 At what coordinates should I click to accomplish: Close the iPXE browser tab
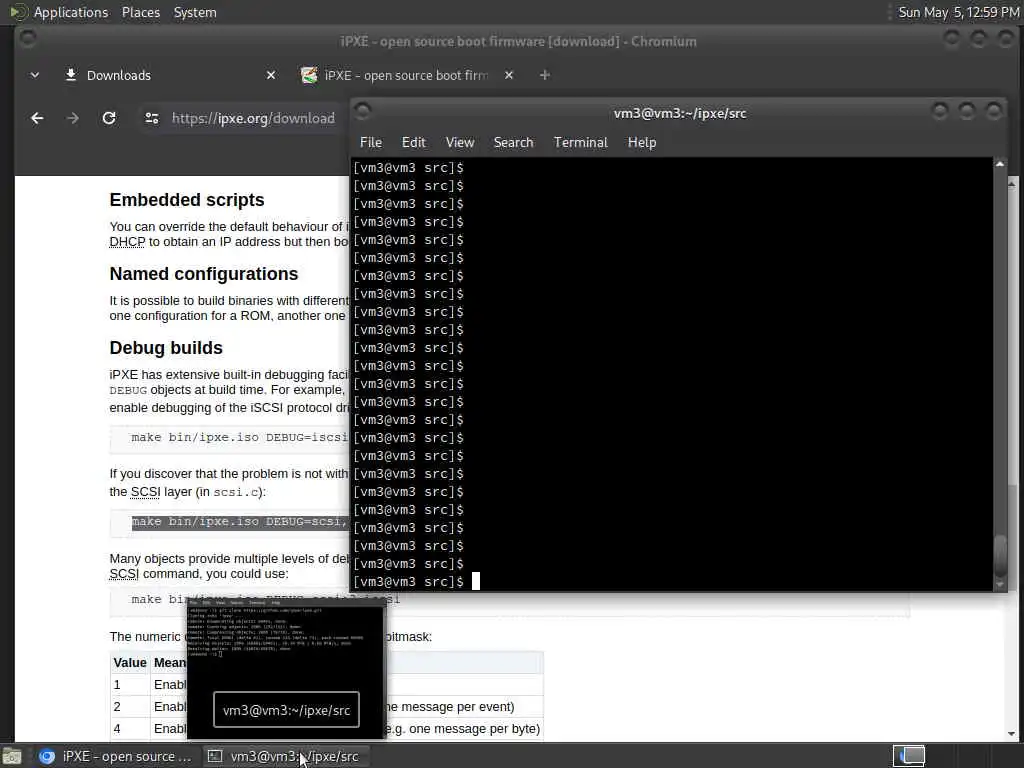point(509,75)
